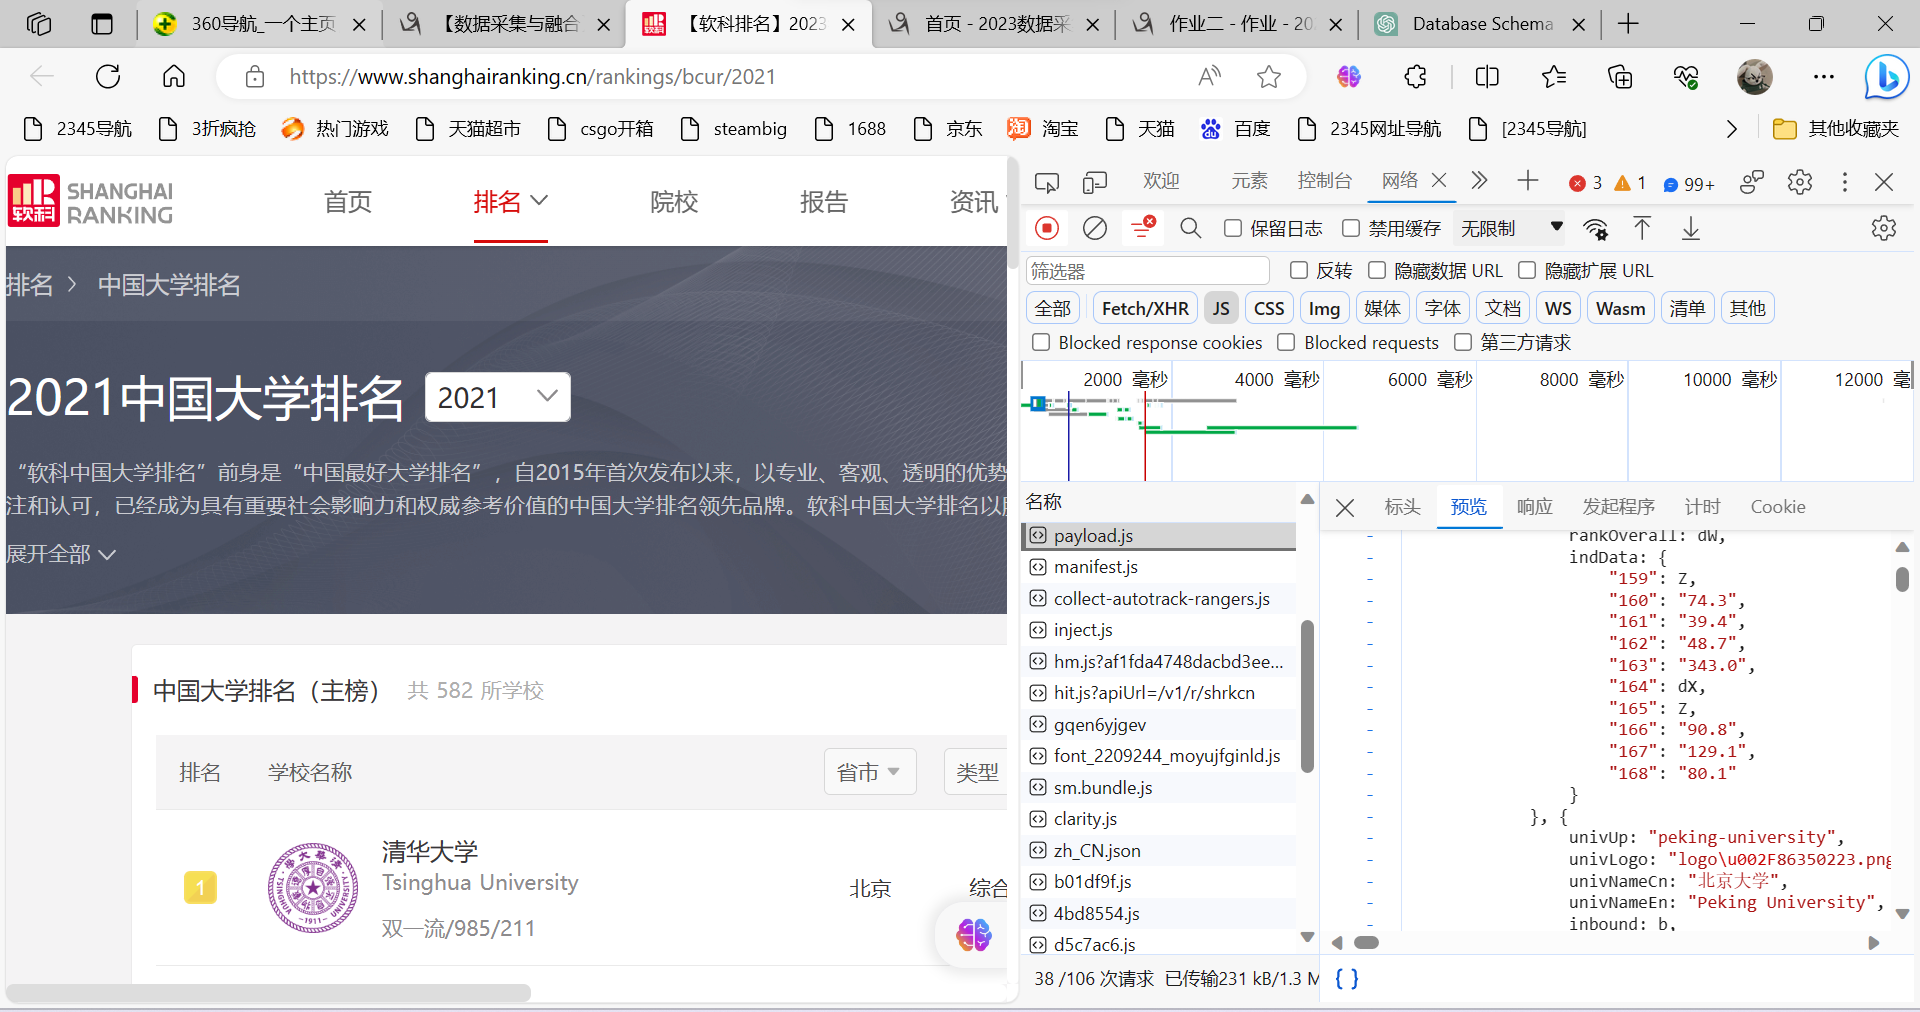The height and width of the screenshot is (1012, 1920).
Task: Open DevTools settings gear icon
Action: click(x=1800, y=181)
